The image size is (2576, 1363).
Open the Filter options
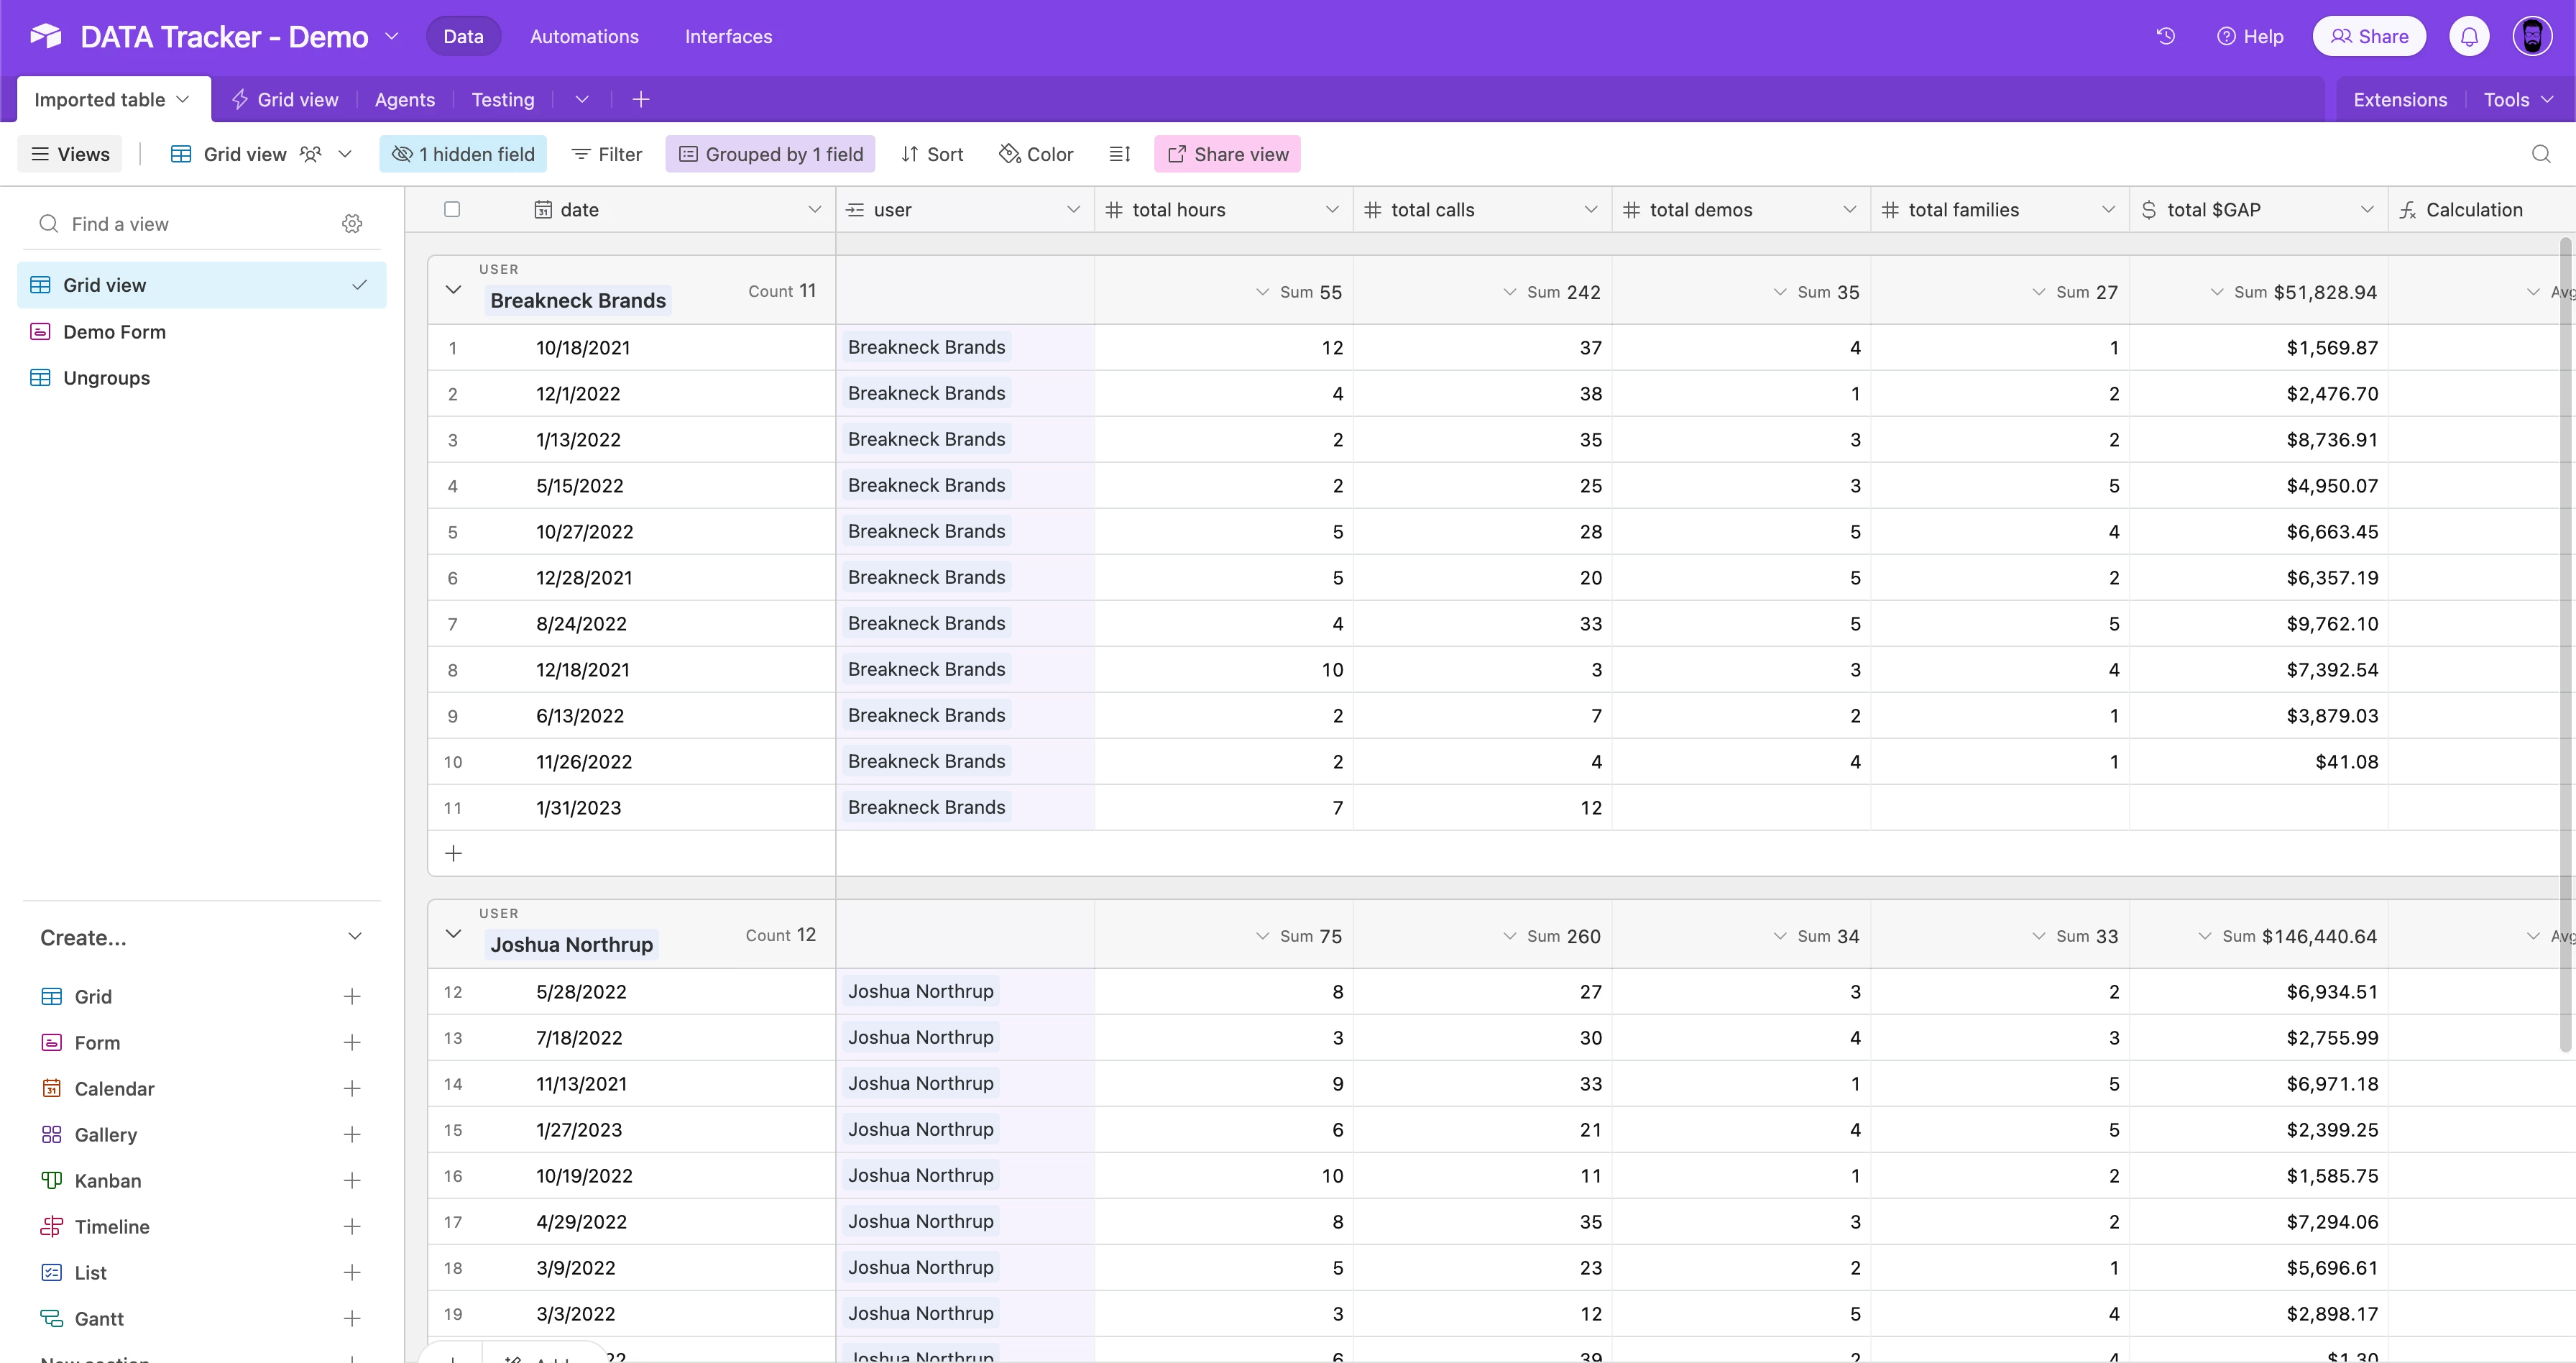coord(606,154)
